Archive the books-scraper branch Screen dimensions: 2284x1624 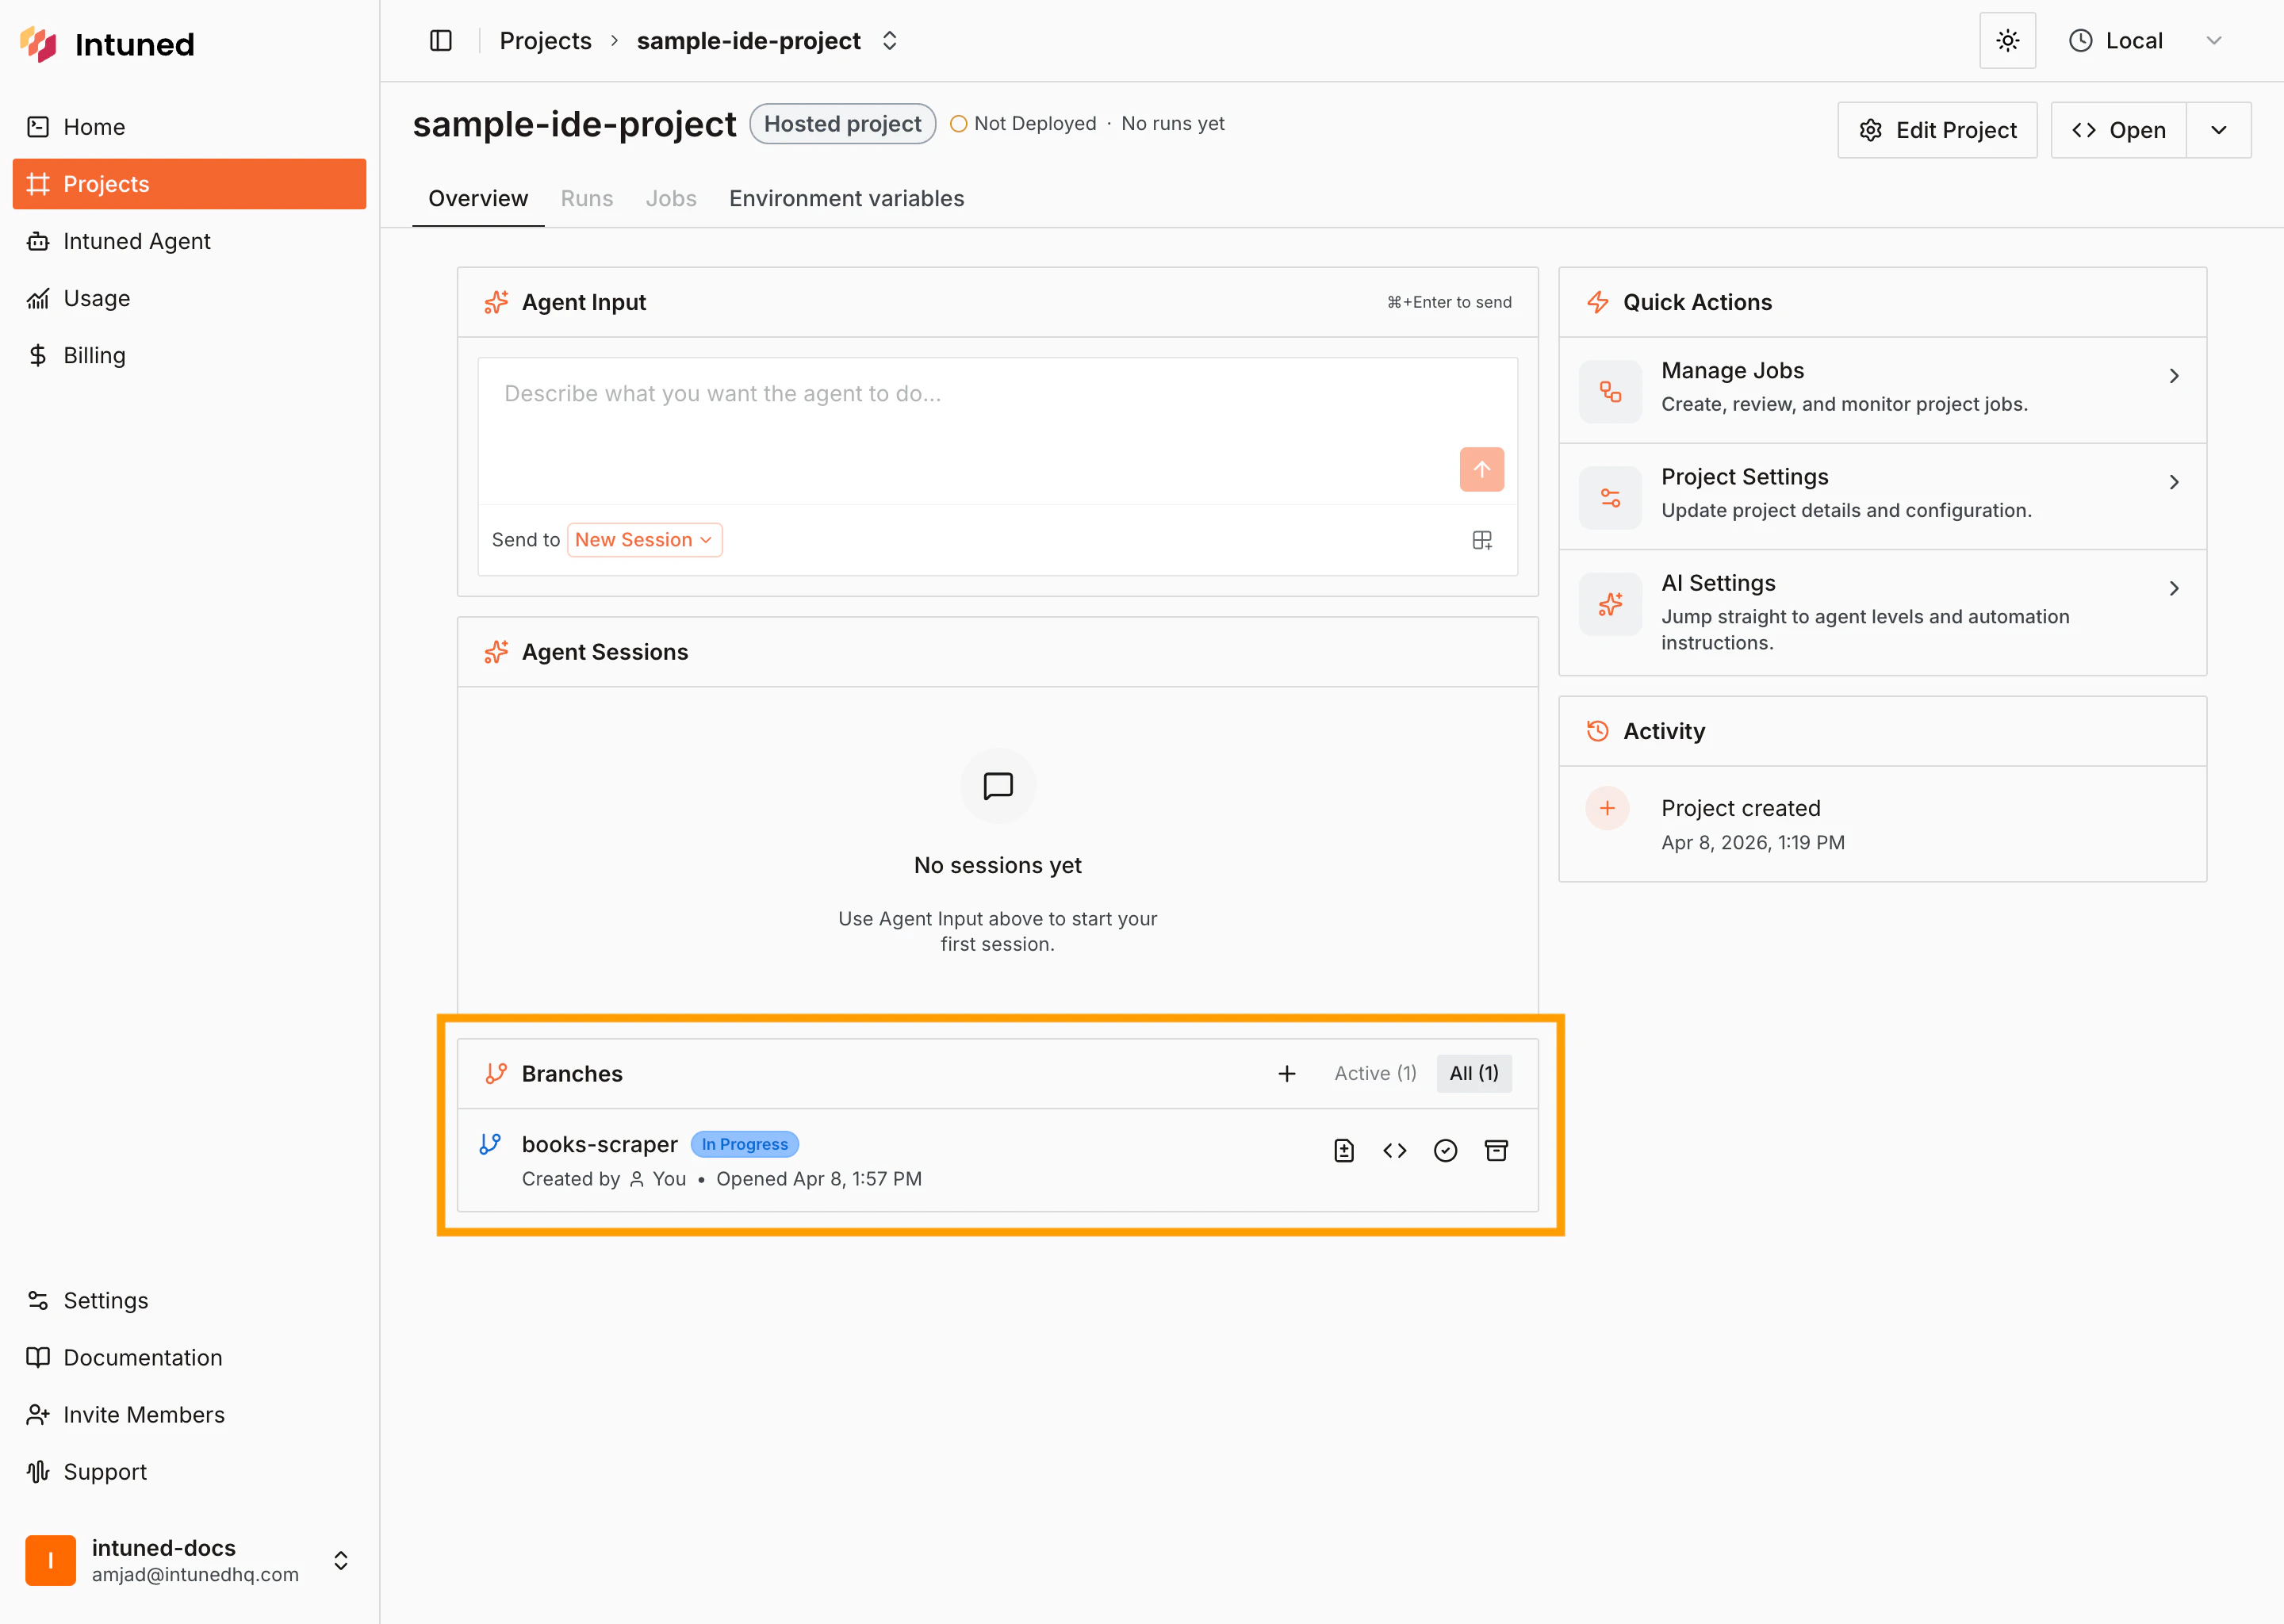(x=1496, y=1150)
